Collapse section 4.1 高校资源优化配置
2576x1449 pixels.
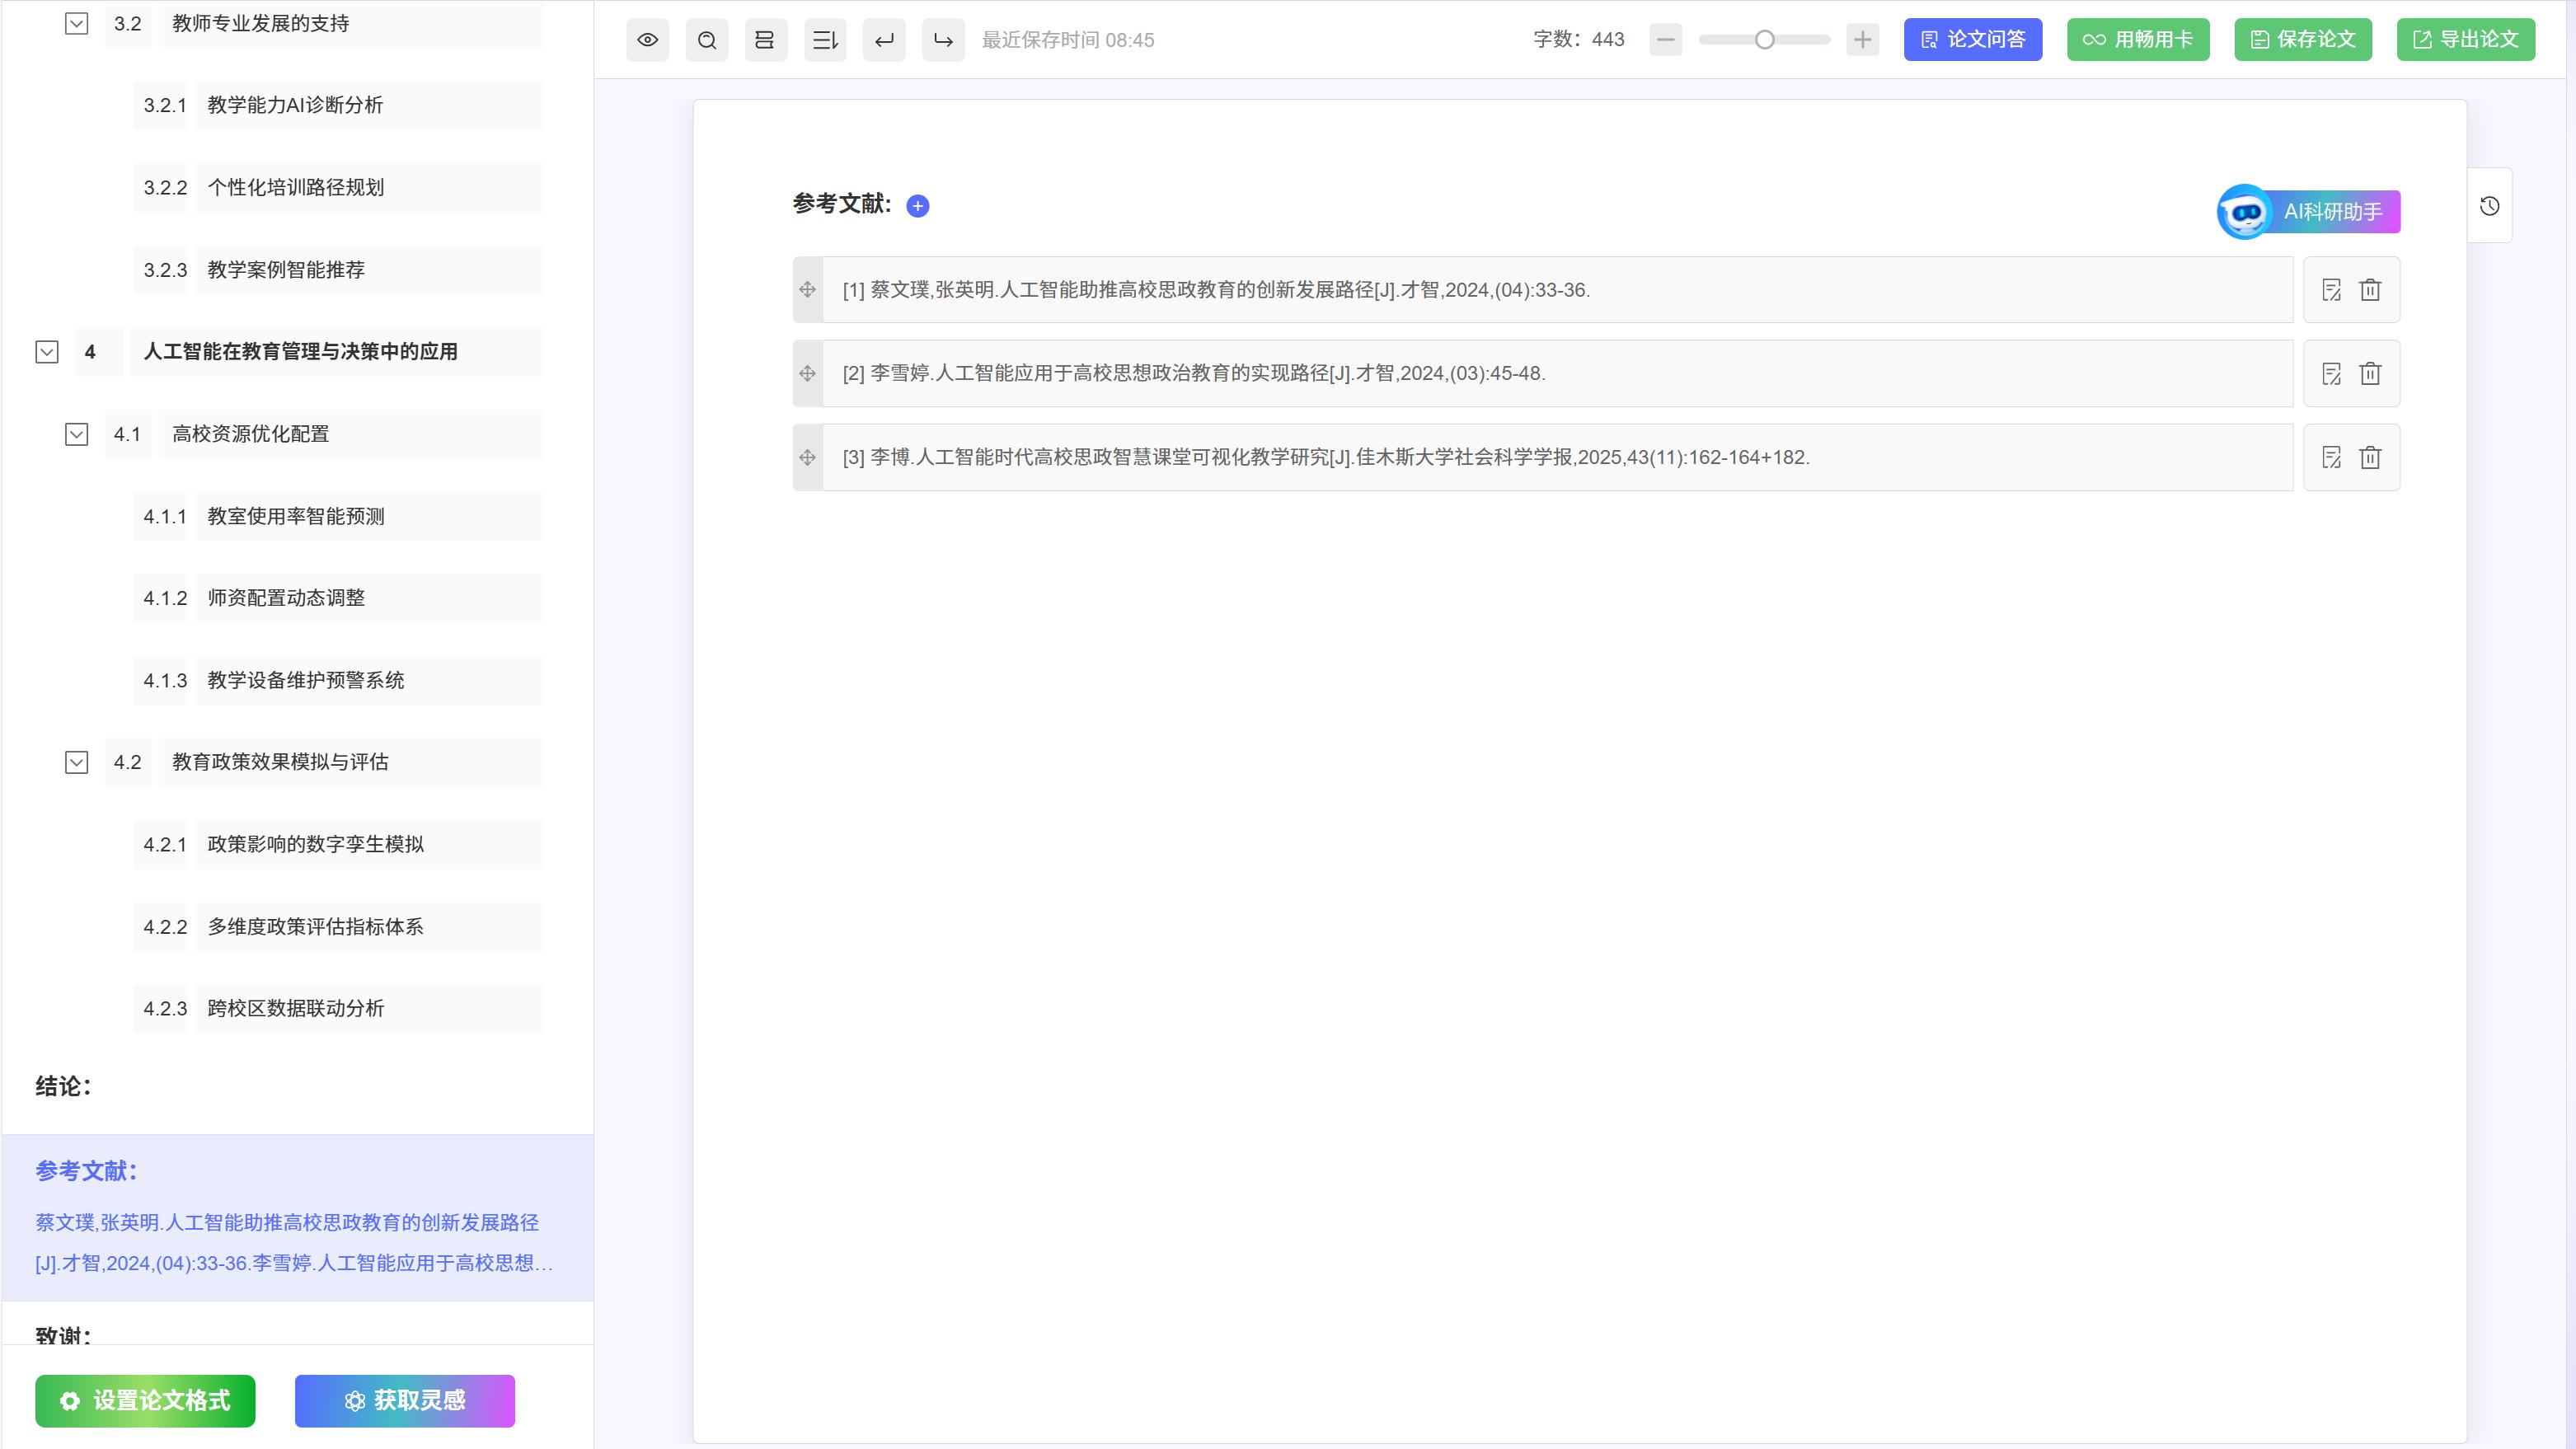point(77,434)
